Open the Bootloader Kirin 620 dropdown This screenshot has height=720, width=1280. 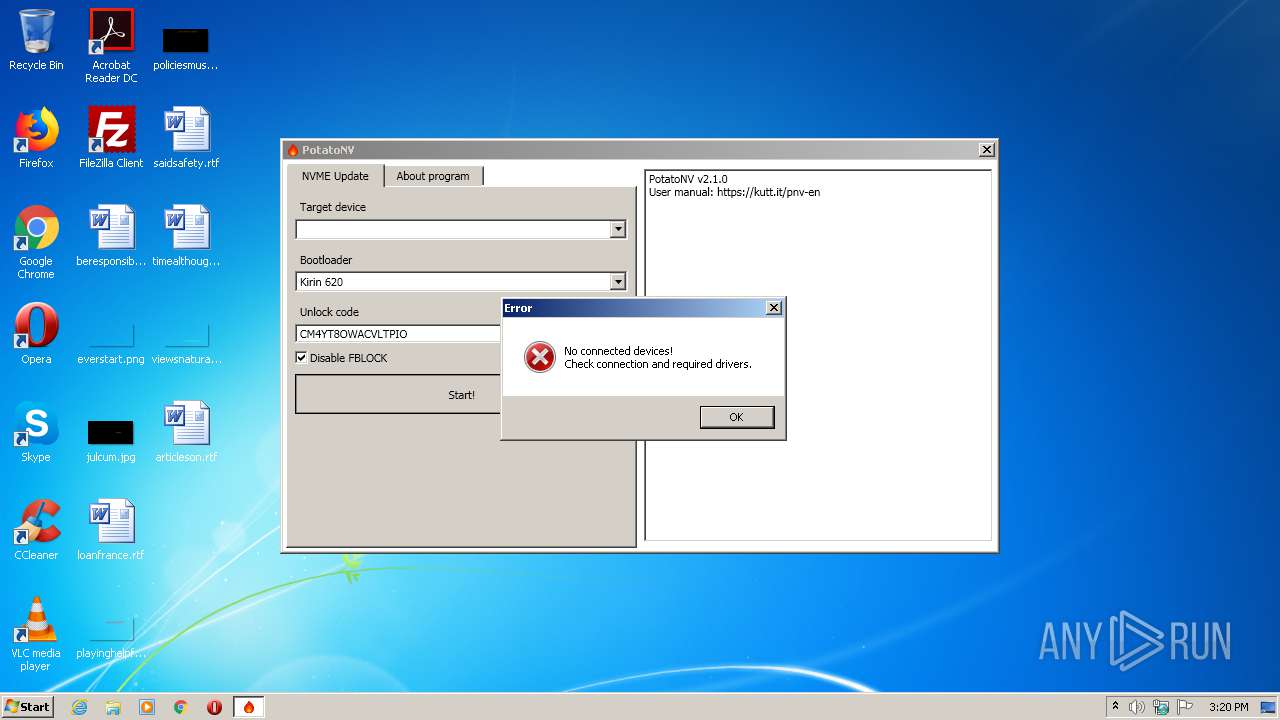click(x=618, y=282)
